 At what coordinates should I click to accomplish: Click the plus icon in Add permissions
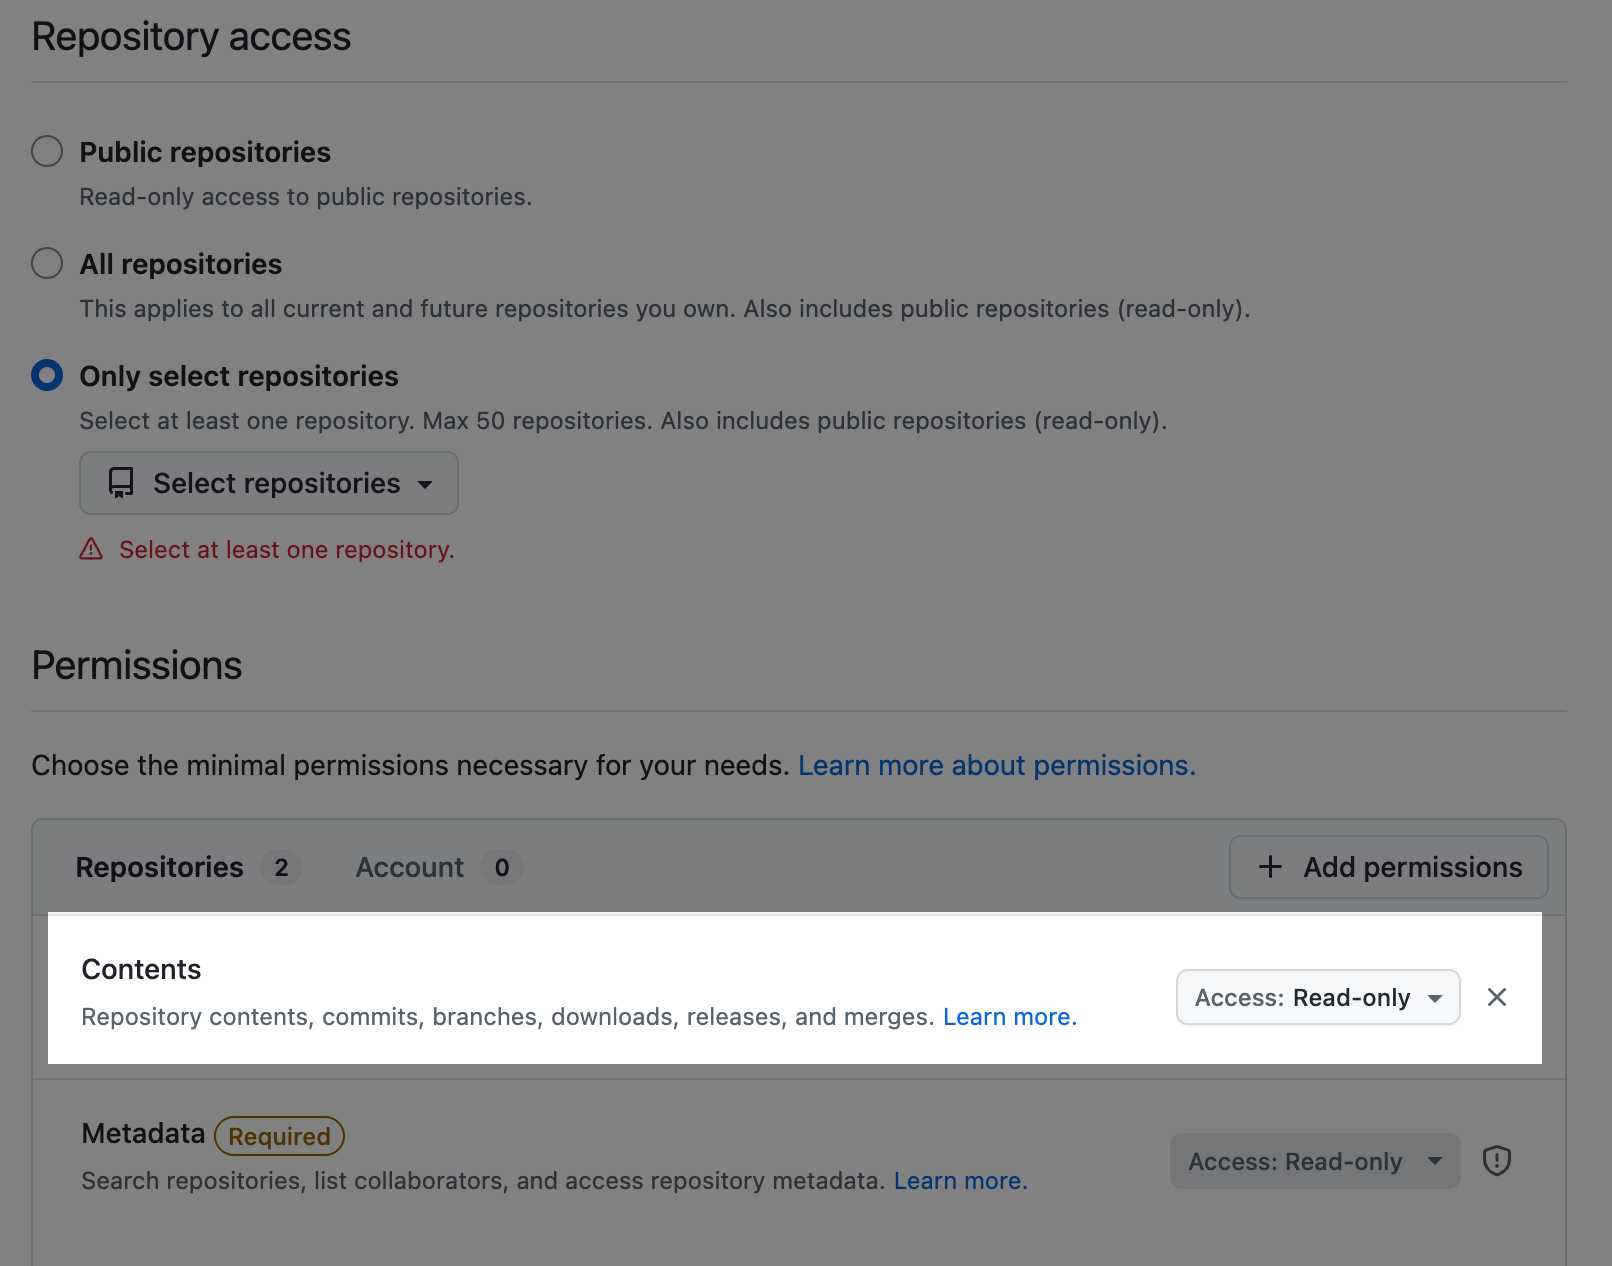click(x=1270, y=867)
